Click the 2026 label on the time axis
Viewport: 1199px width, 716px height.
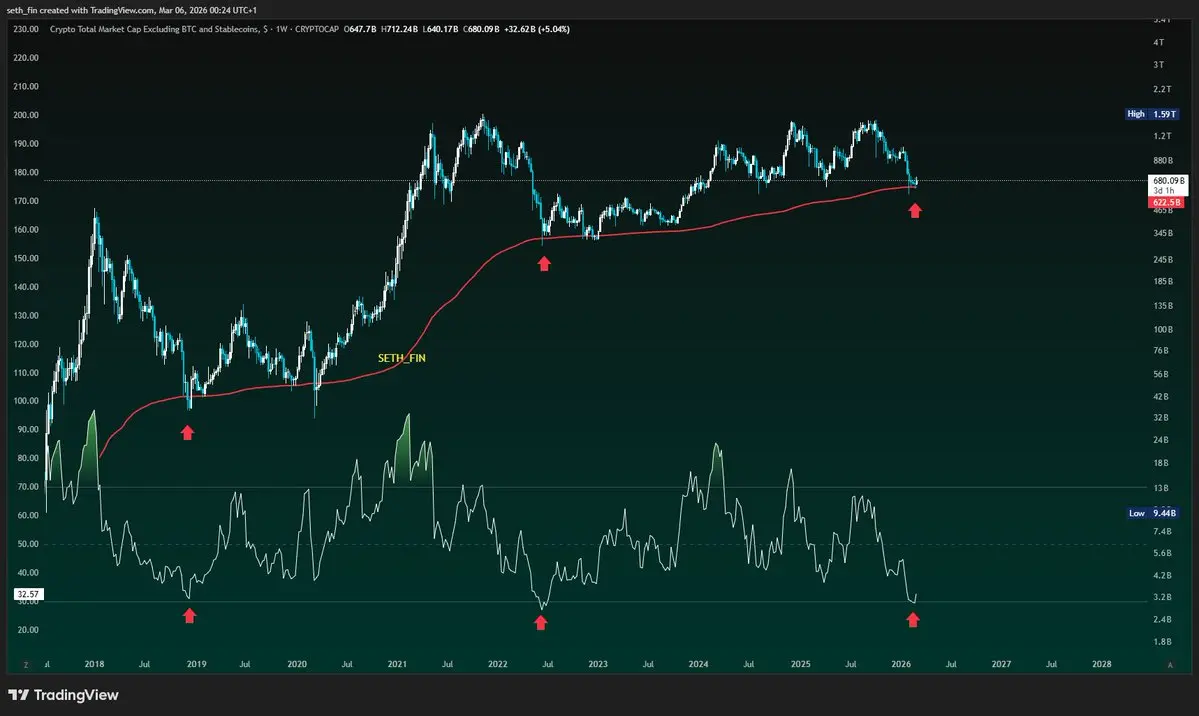point(901,664)
